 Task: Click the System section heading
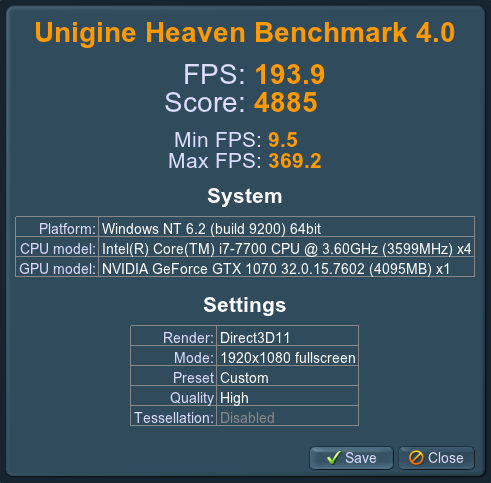point(245,196)
